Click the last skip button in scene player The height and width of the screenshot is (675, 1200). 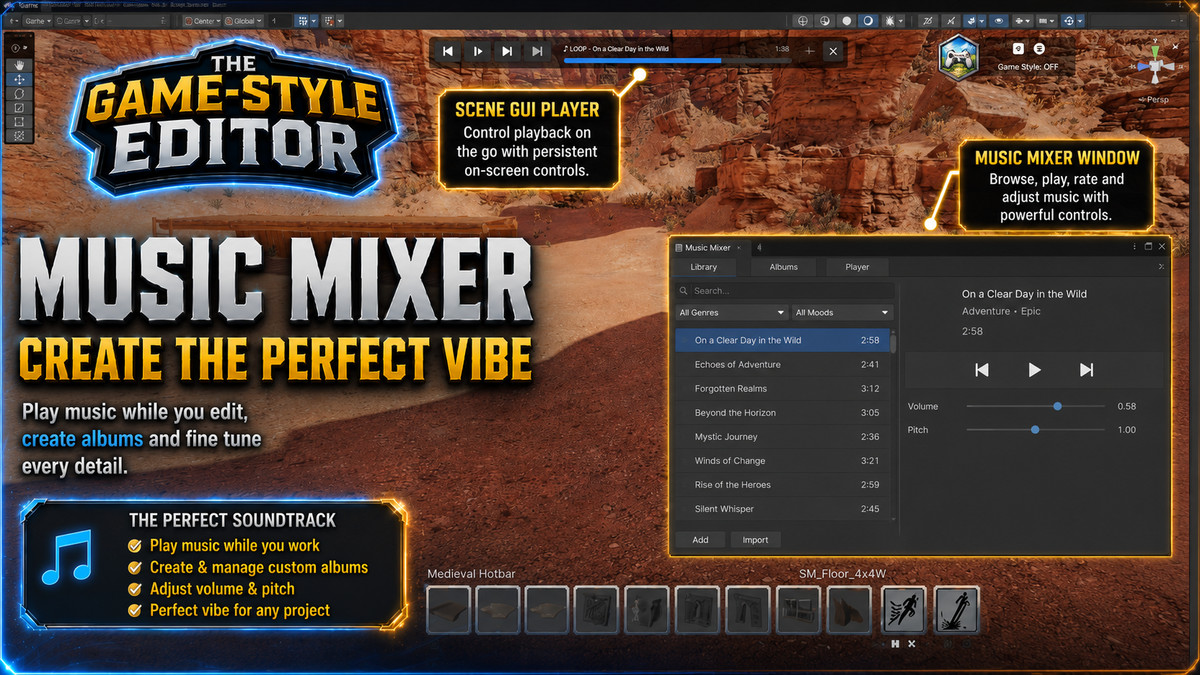537,51
